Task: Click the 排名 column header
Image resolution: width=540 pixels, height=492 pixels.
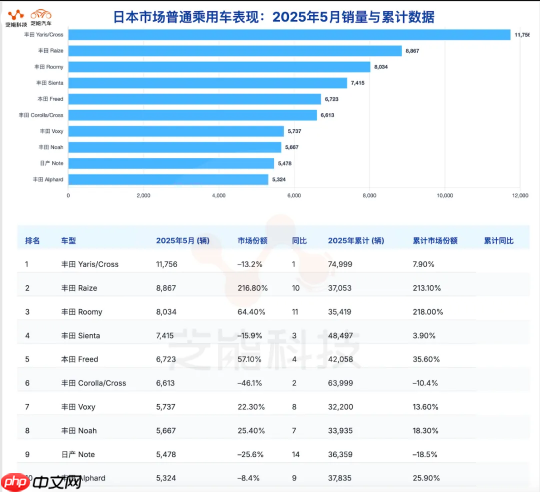Action: [32, 241]
